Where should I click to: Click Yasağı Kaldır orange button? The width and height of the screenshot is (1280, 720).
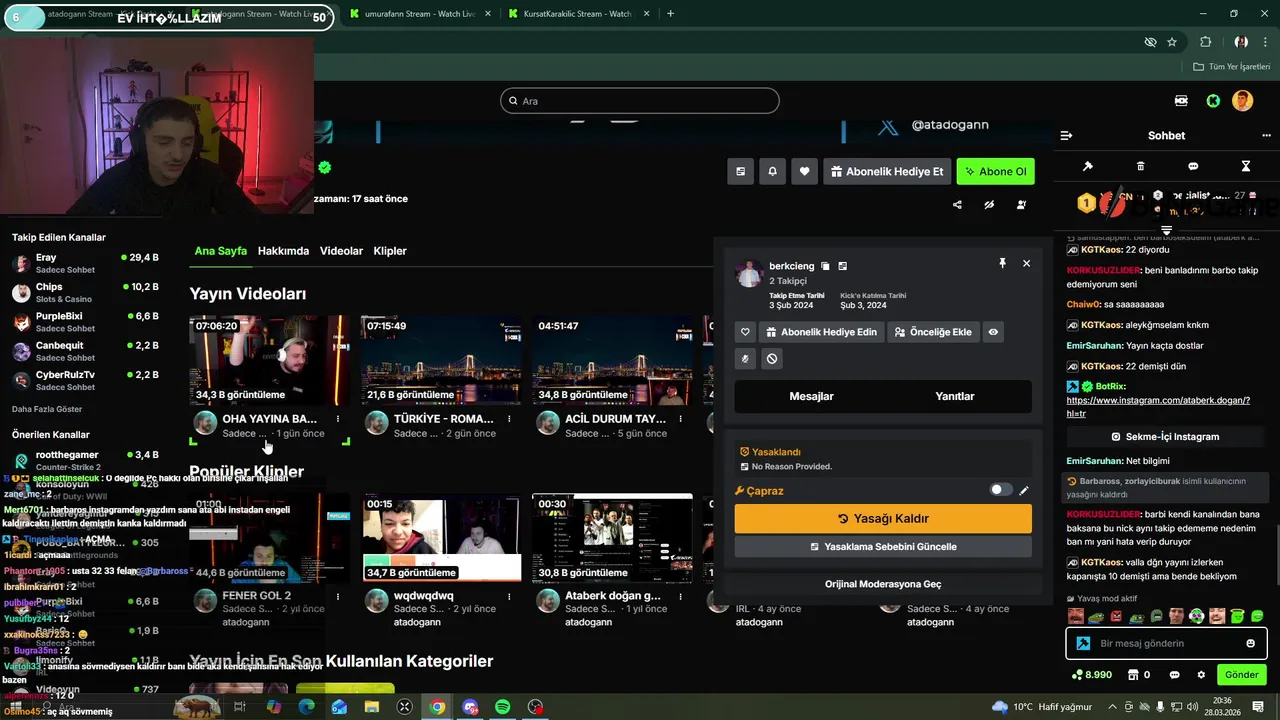coord(883,518)
